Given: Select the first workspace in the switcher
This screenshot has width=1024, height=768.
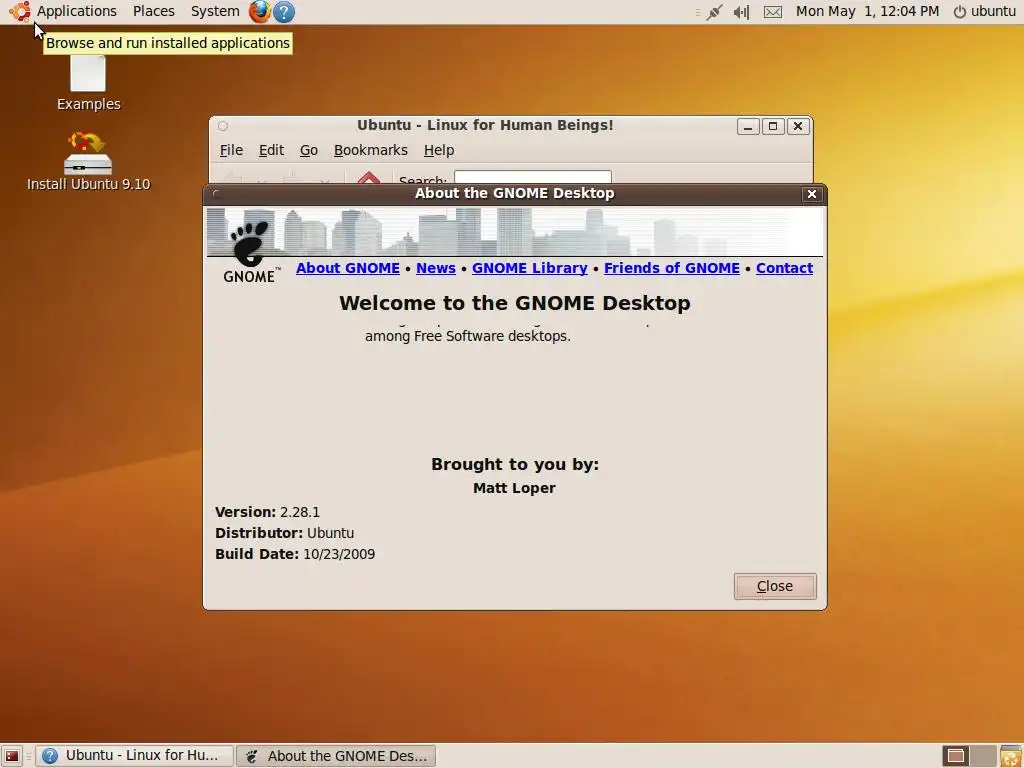Looking at the screenshot, I should click(x=955, y=756).
